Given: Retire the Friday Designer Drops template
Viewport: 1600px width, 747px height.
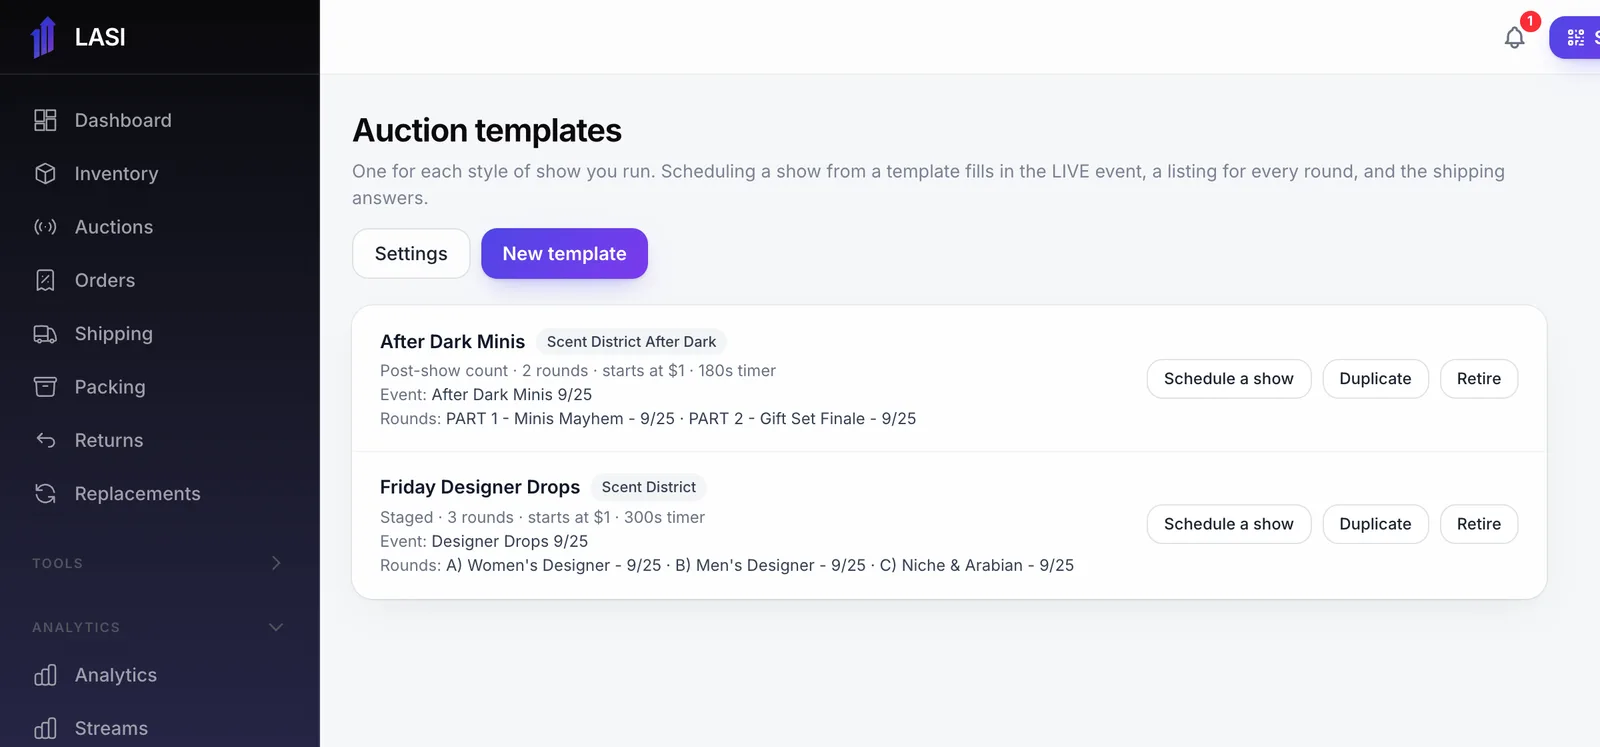Looking at the screenshot, I should pyautogui.click(x=1479, y=524).
